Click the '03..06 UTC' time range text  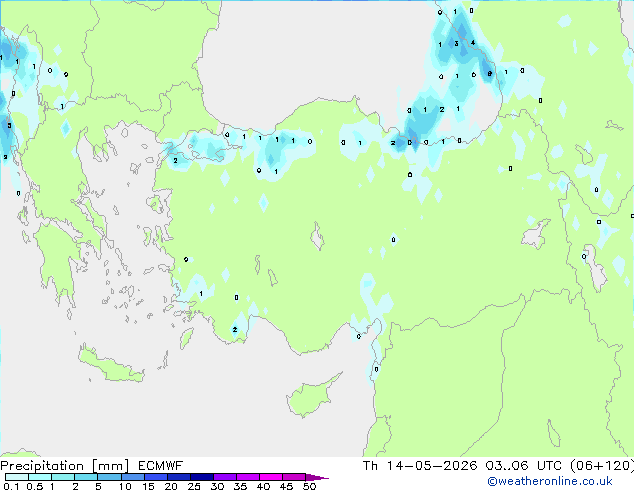click(523, 466)
